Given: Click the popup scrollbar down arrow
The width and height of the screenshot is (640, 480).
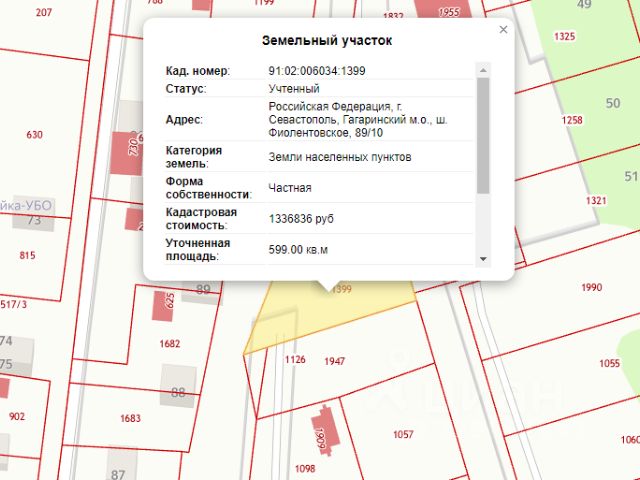Looking at the screenshot, I should pos(483,259).
